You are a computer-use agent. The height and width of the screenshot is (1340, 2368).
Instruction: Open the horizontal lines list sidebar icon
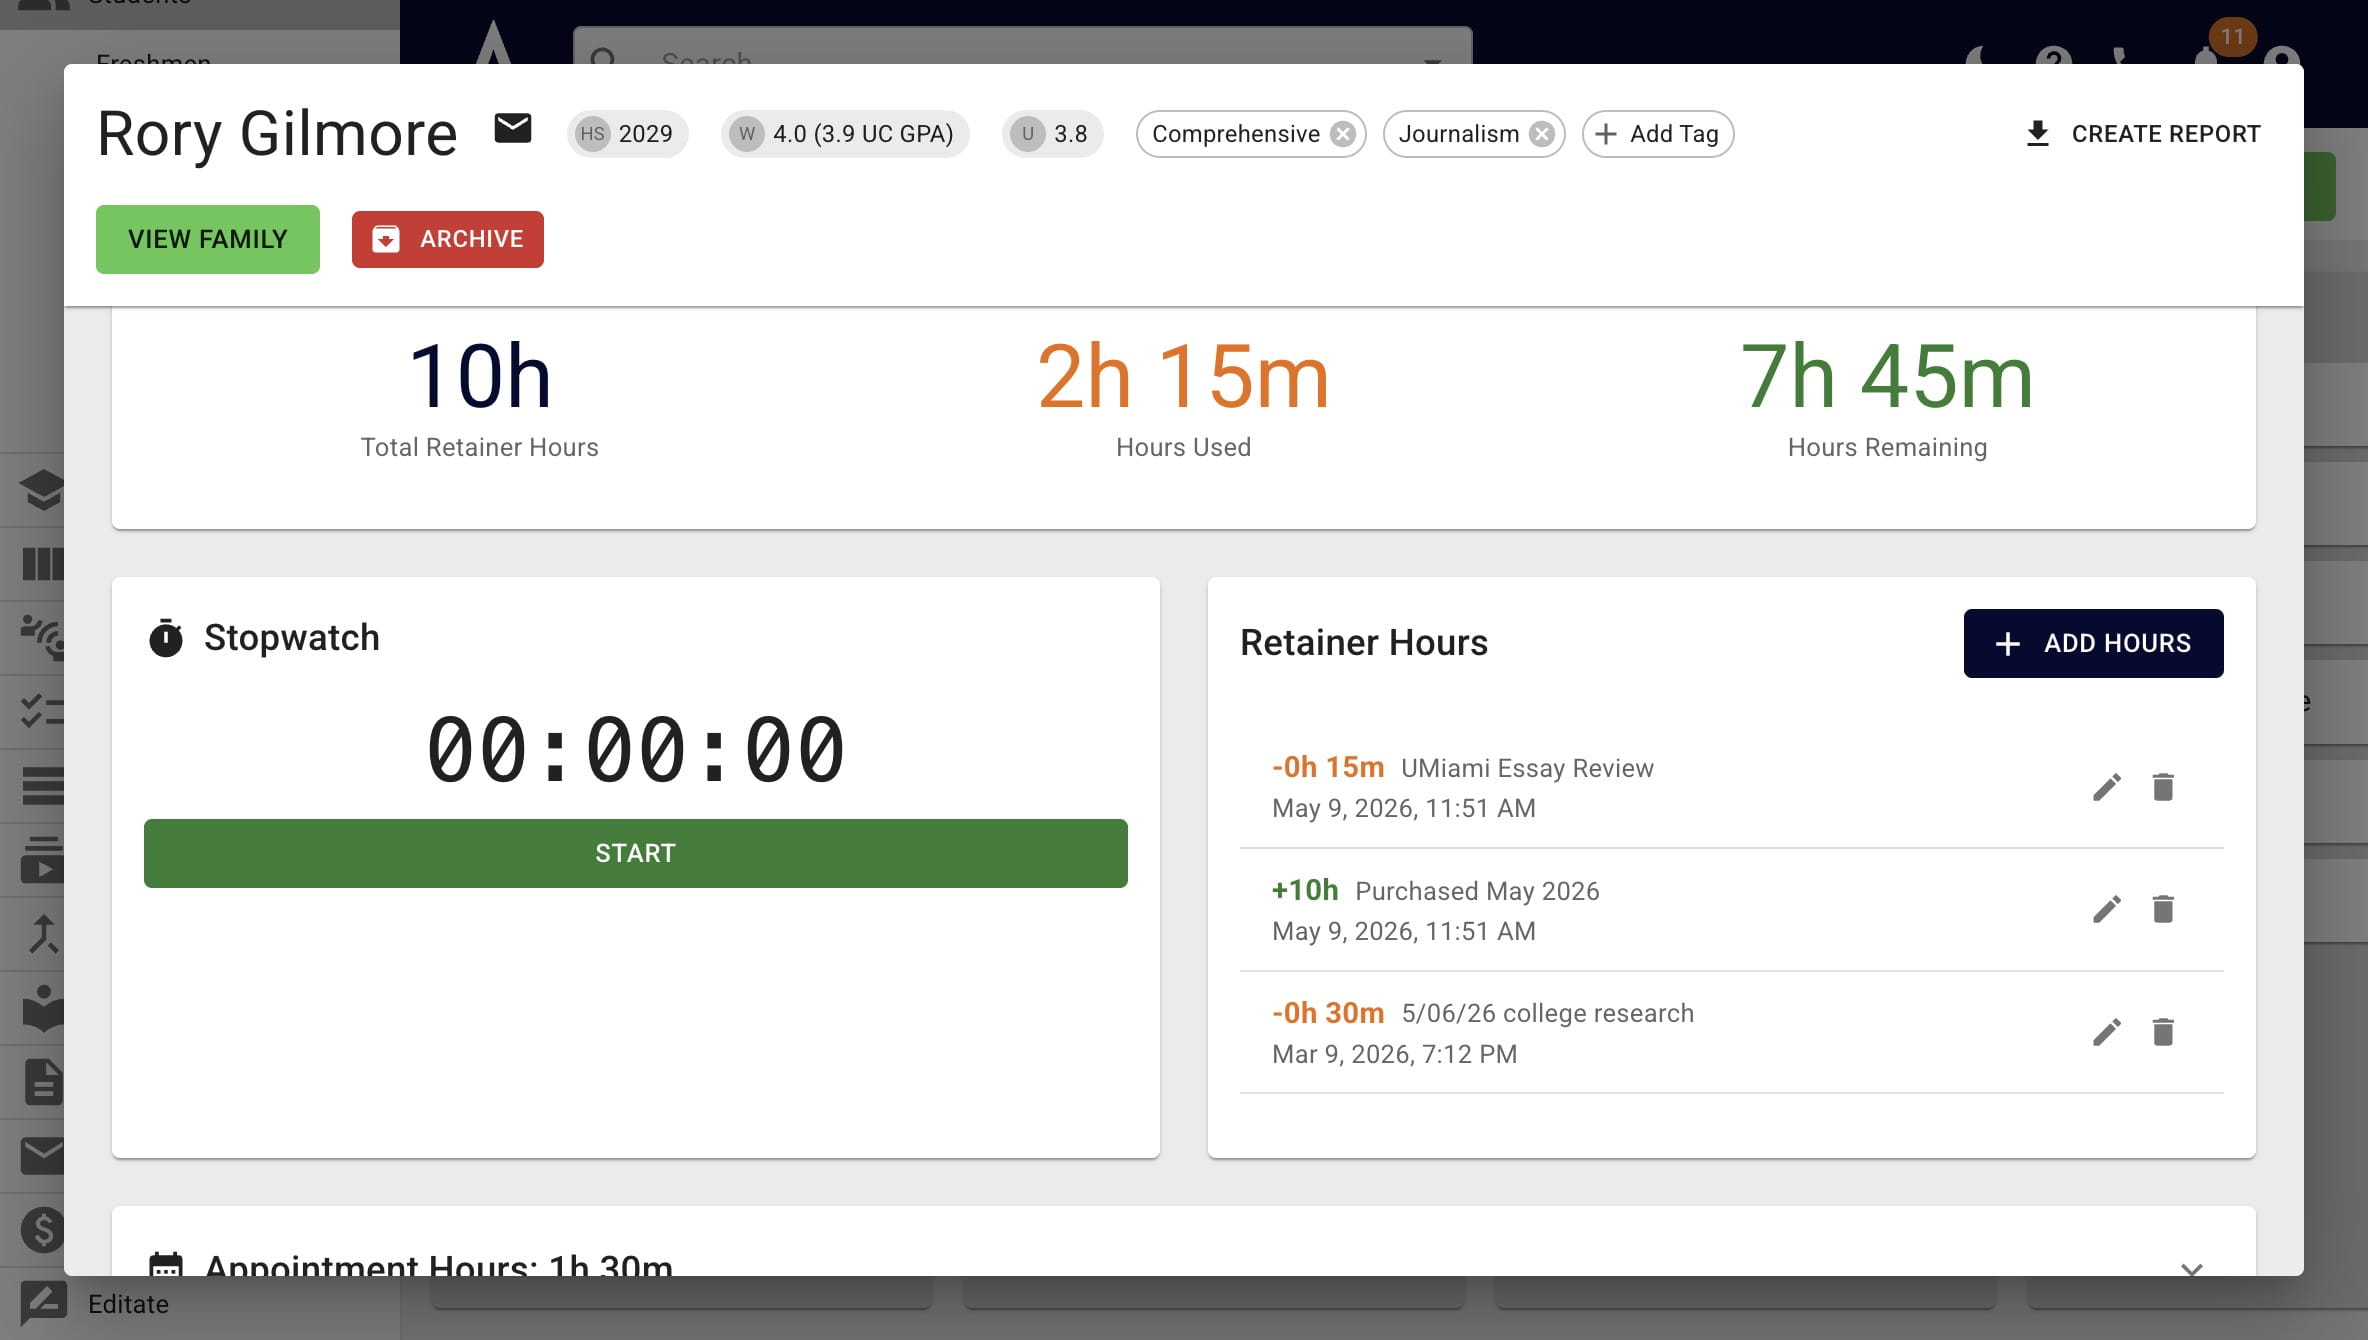coord(42,785)
